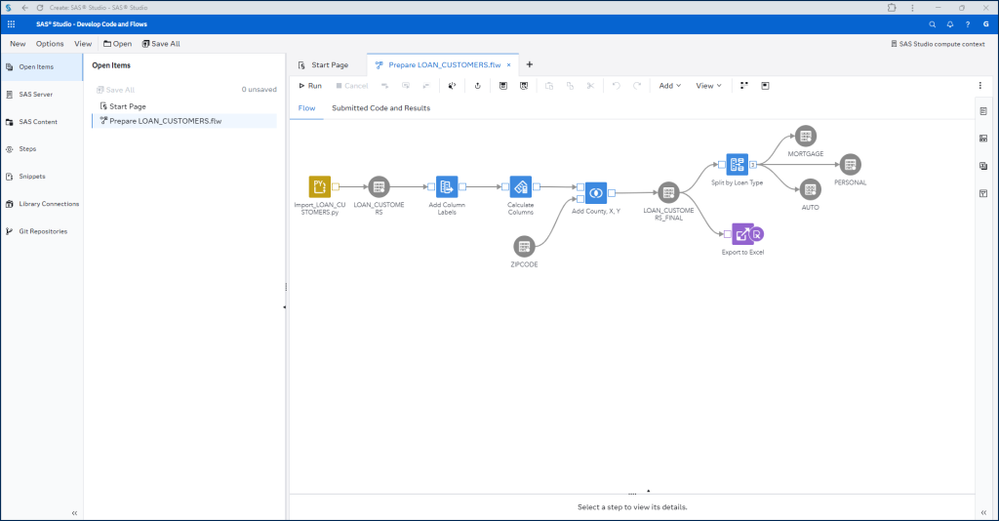Switch to Submitted Code and Results tab

(381, 108)
